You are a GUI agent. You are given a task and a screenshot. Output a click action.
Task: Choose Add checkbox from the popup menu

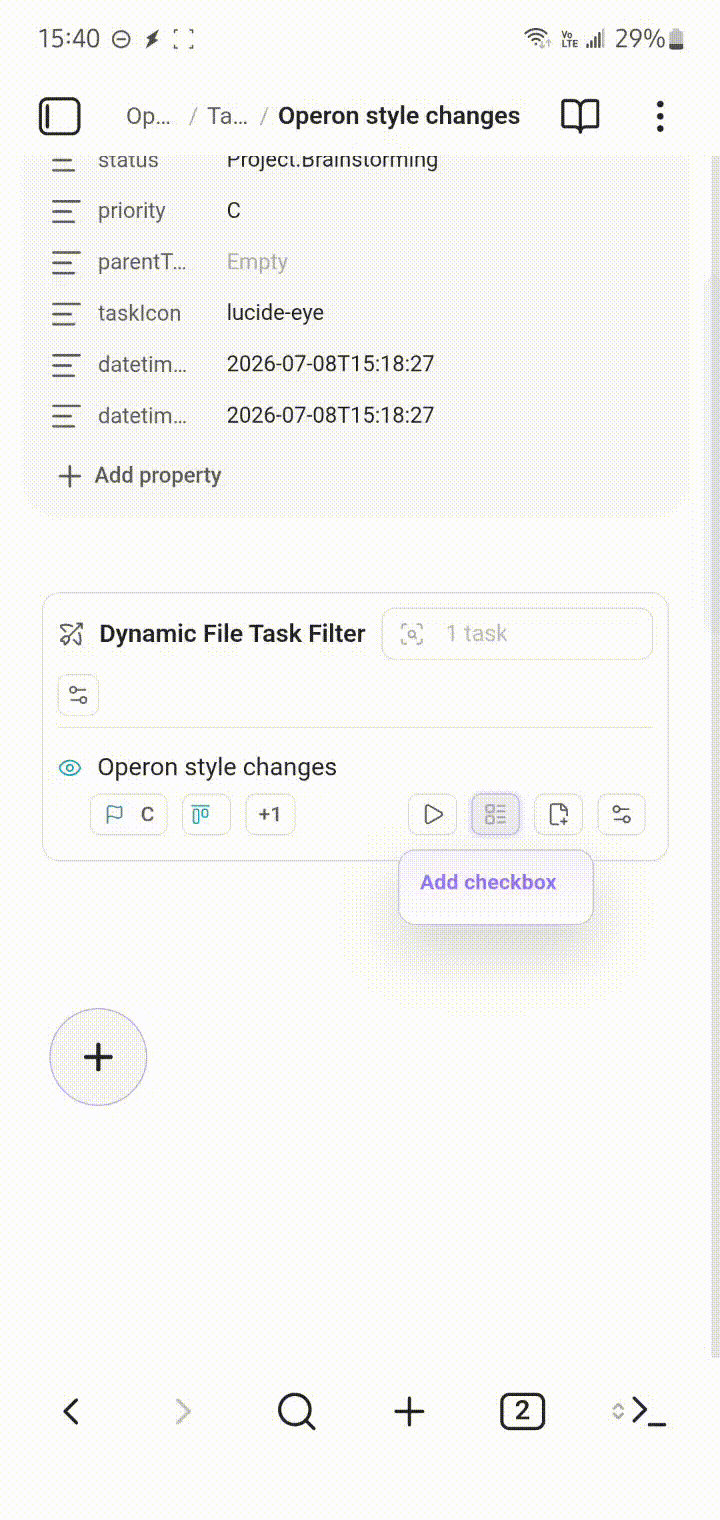(488, 882)
